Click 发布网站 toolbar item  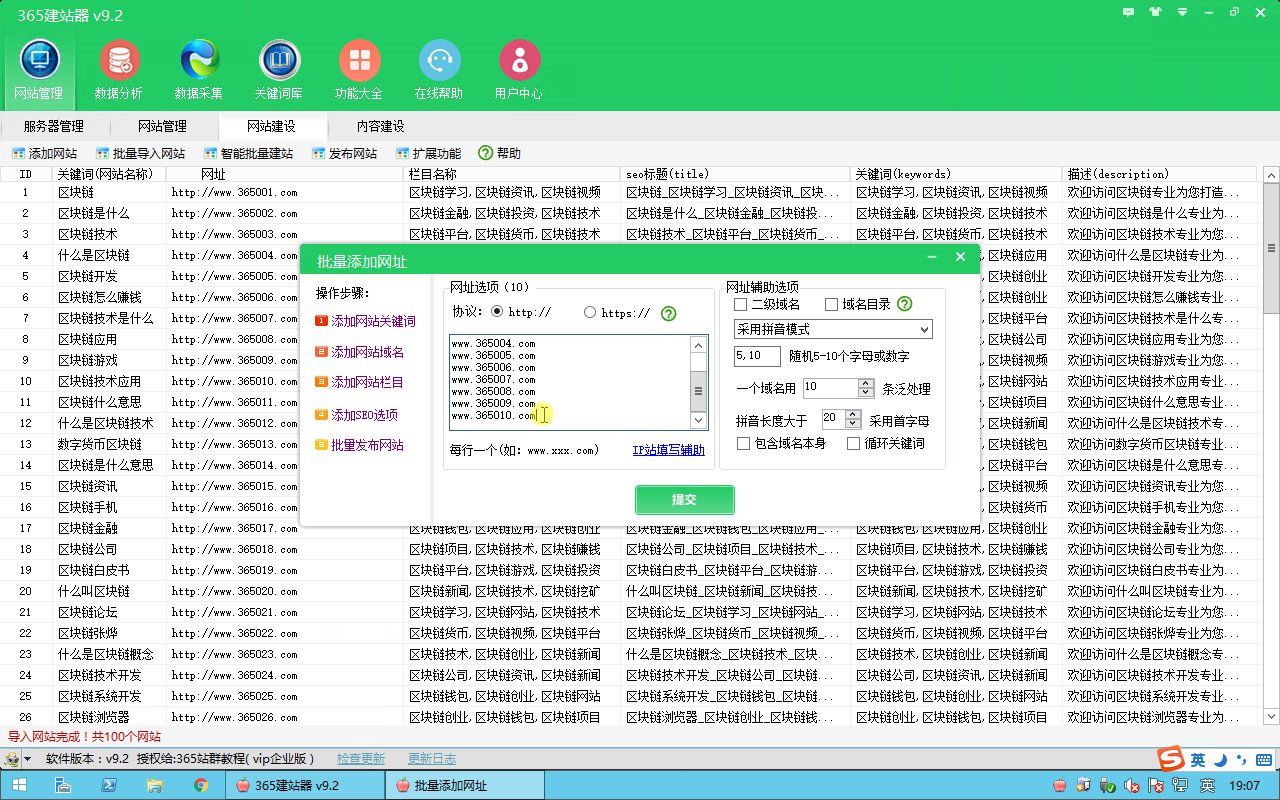[x=345, y=153]
